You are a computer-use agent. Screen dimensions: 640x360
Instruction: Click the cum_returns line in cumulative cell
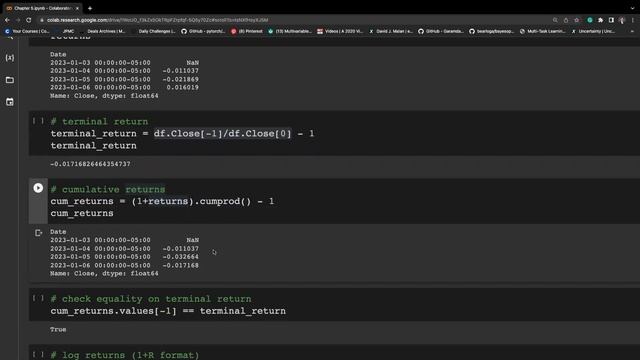point(82,213)
